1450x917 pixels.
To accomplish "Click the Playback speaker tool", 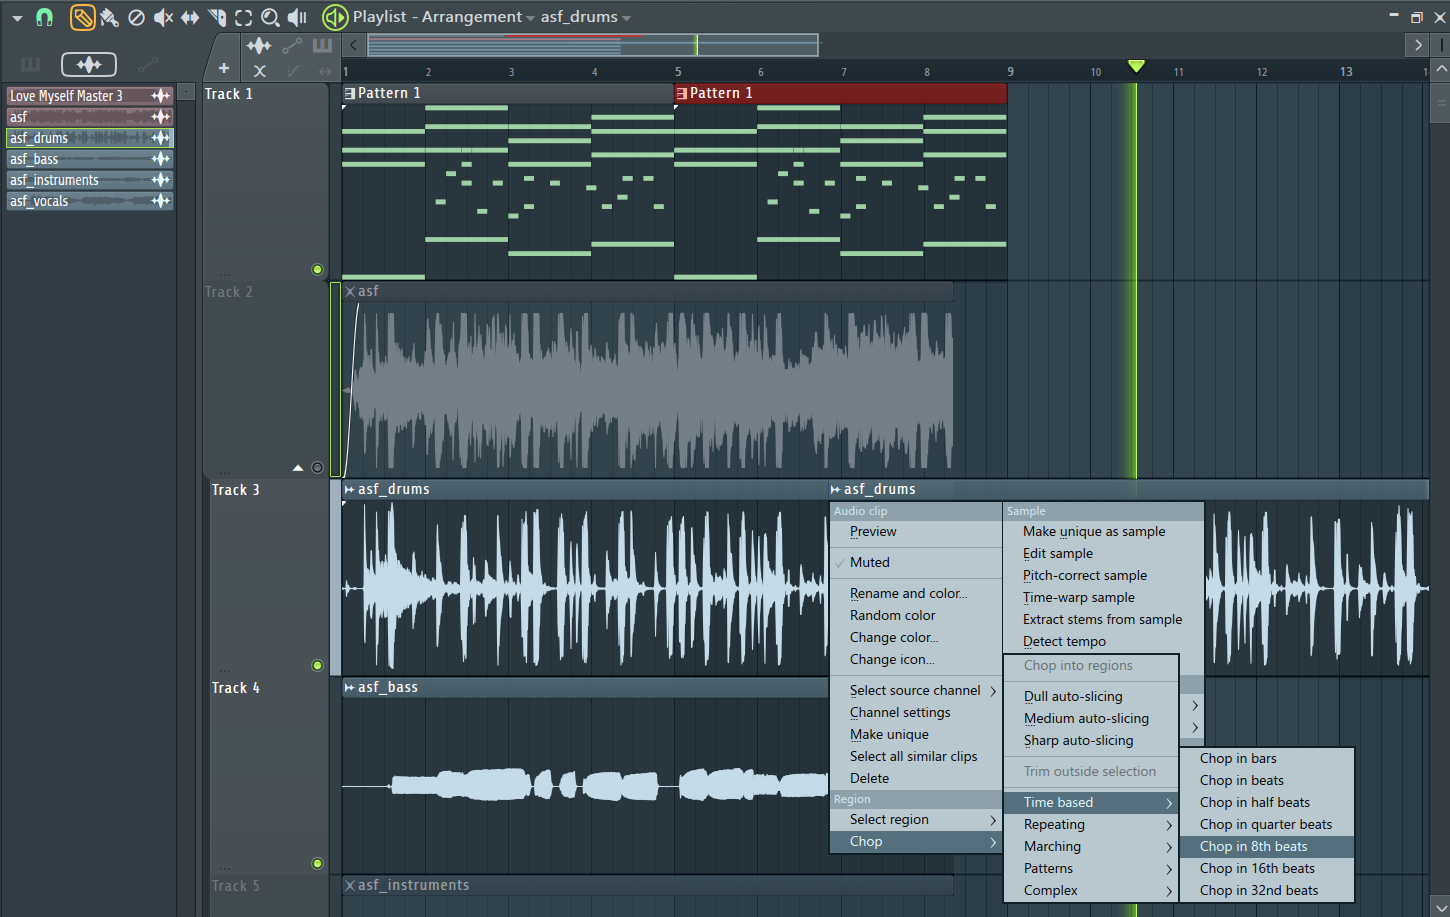I will [297, 17].
